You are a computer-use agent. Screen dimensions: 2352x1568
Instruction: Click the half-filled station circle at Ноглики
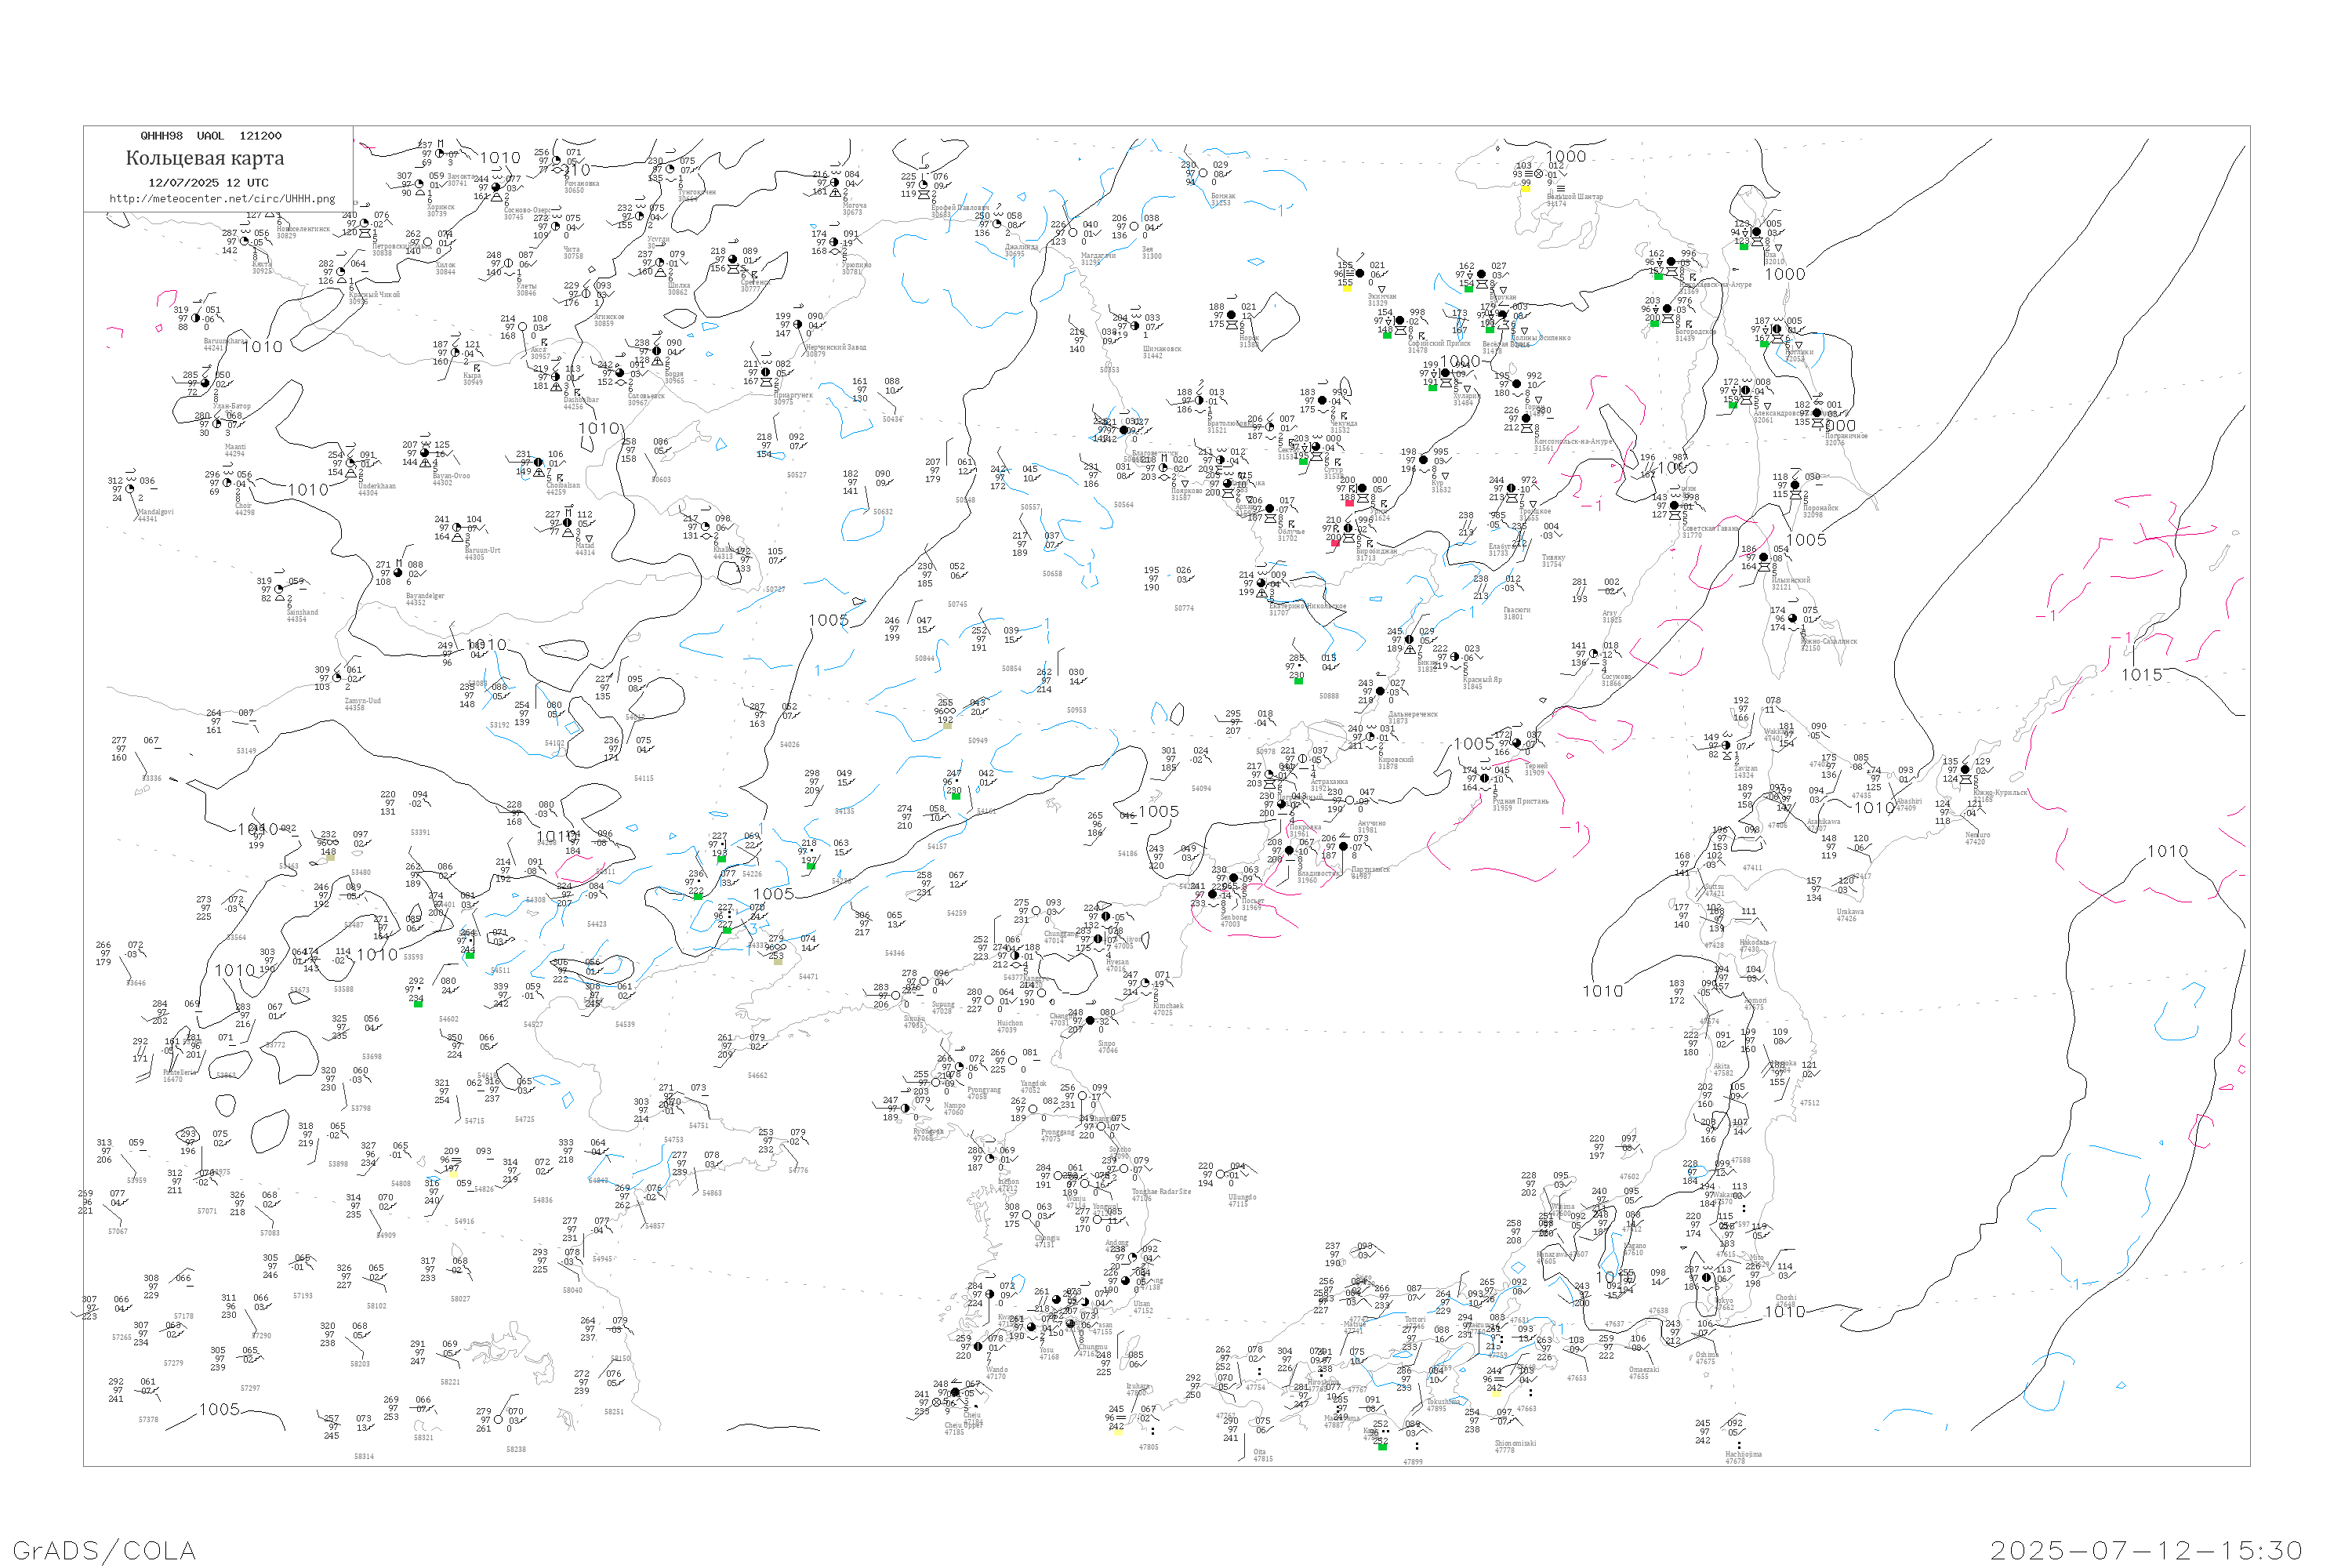coord(1777,329)
